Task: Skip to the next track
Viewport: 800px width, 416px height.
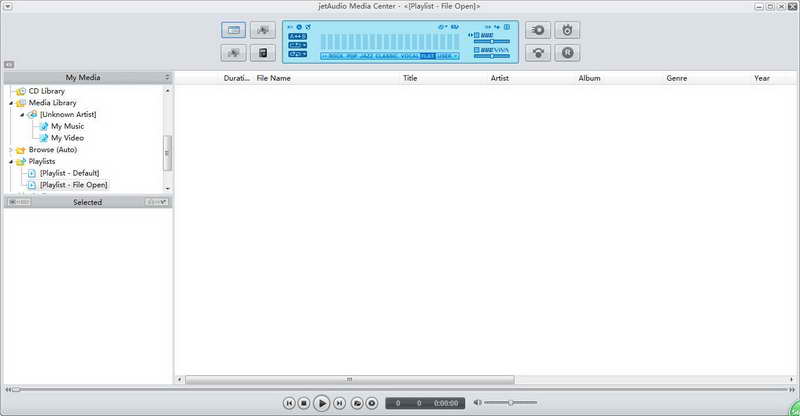Action: point(339,403)
